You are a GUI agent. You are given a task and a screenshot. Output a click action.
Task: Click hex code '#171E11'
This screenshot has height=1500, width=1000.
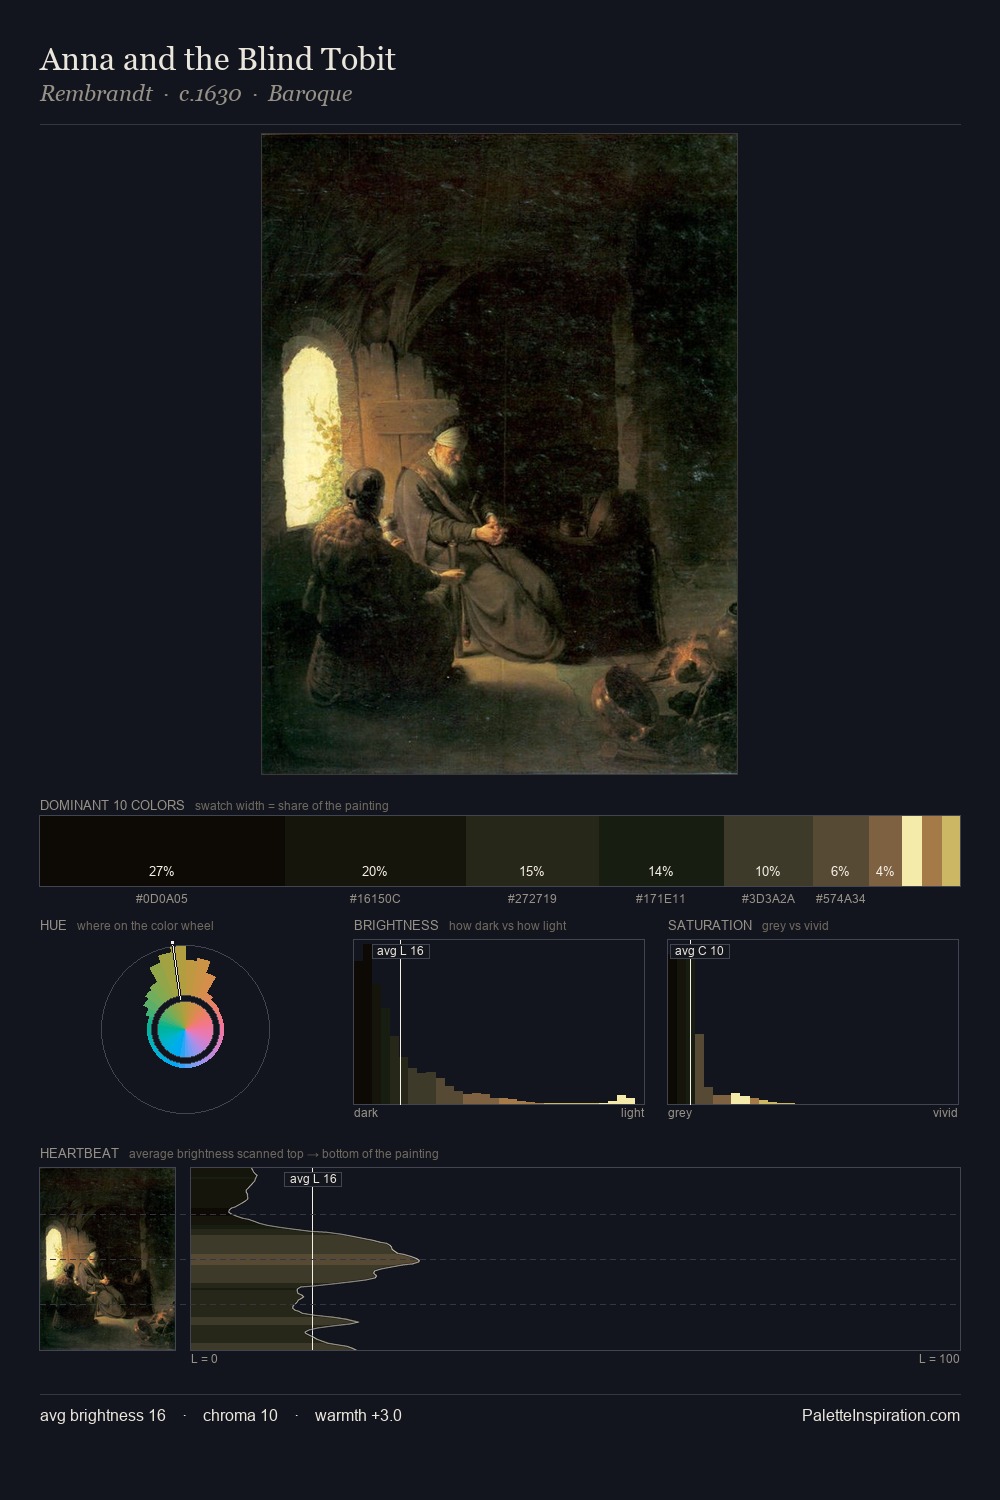click(661, 899)
